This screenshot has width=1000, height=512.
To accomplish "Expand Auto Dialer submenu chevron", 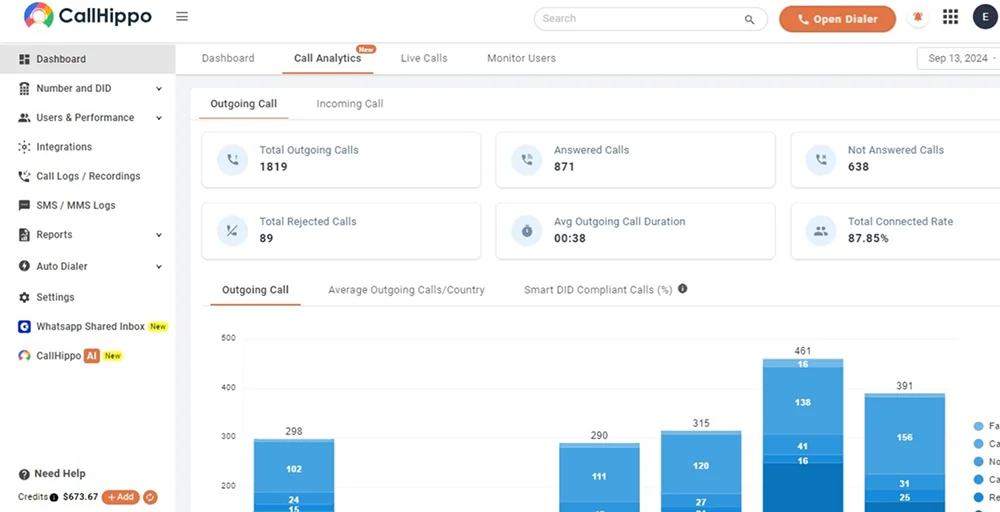I will (x=159, y=267).
